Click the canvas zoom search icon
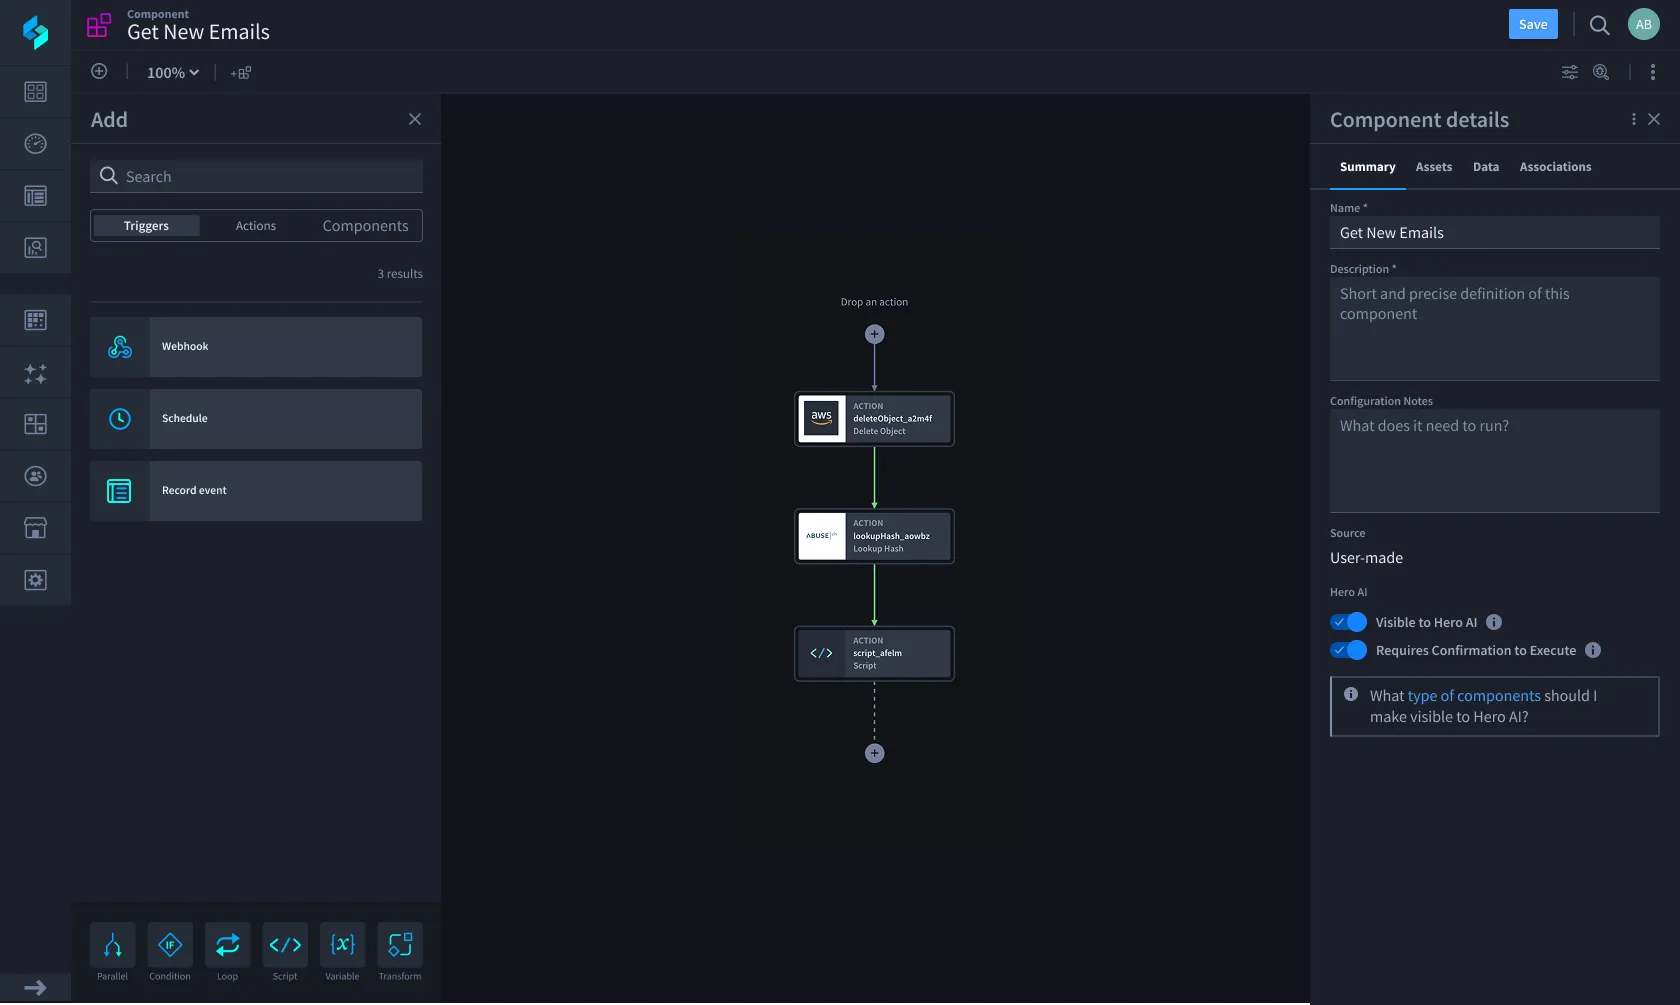1680x1005 pixels. tap(1601, 72)
